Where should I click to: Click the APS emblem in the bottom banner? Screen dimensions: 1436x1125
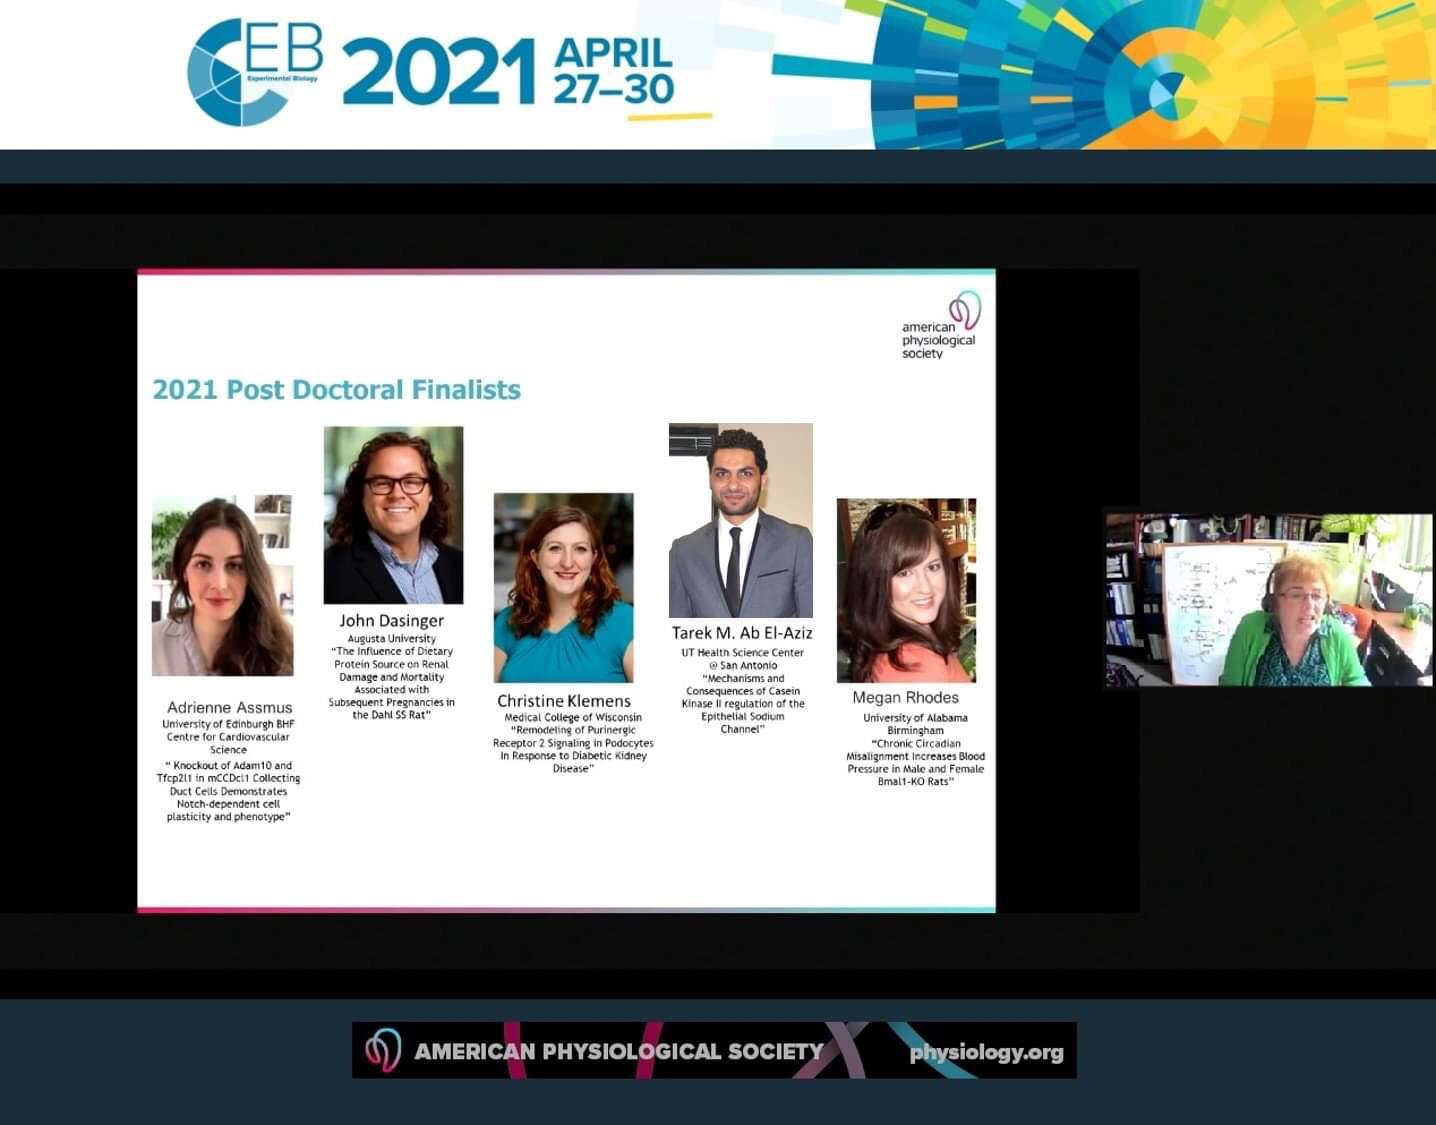[x=382, y=1050]
